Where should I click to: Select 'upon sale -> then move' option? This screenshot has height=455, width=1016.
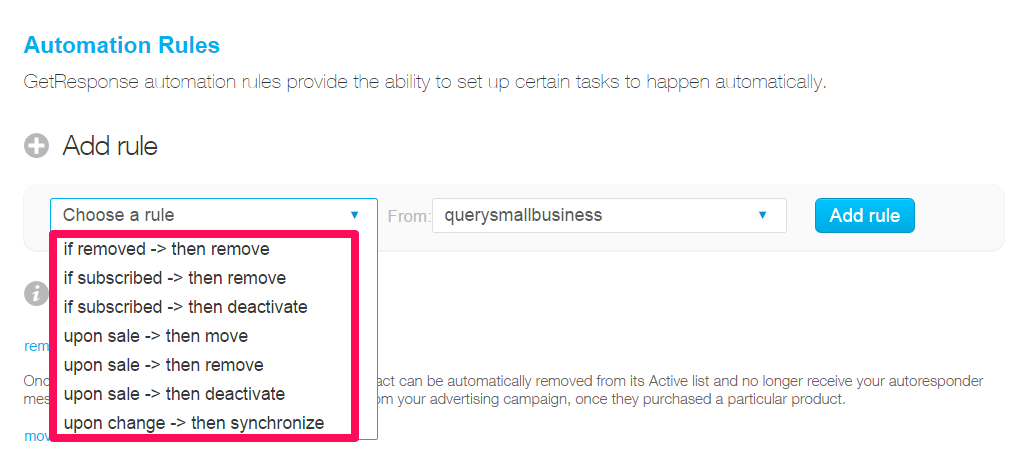pyautogui.click(x=155, y=336)
